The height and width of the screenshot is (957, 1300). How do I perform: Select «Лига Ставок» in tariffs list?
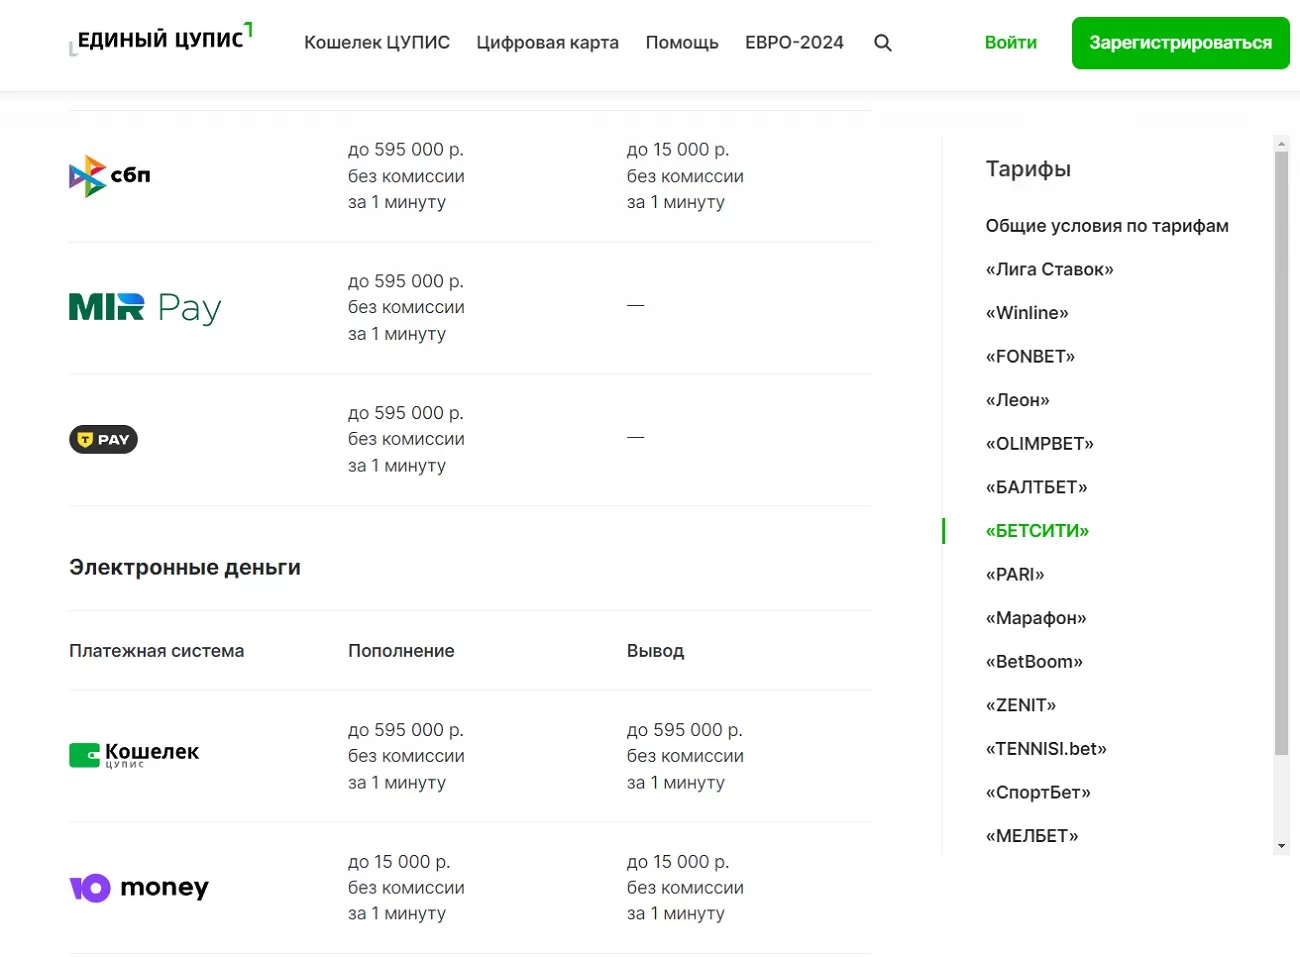tap(1049, 269)
